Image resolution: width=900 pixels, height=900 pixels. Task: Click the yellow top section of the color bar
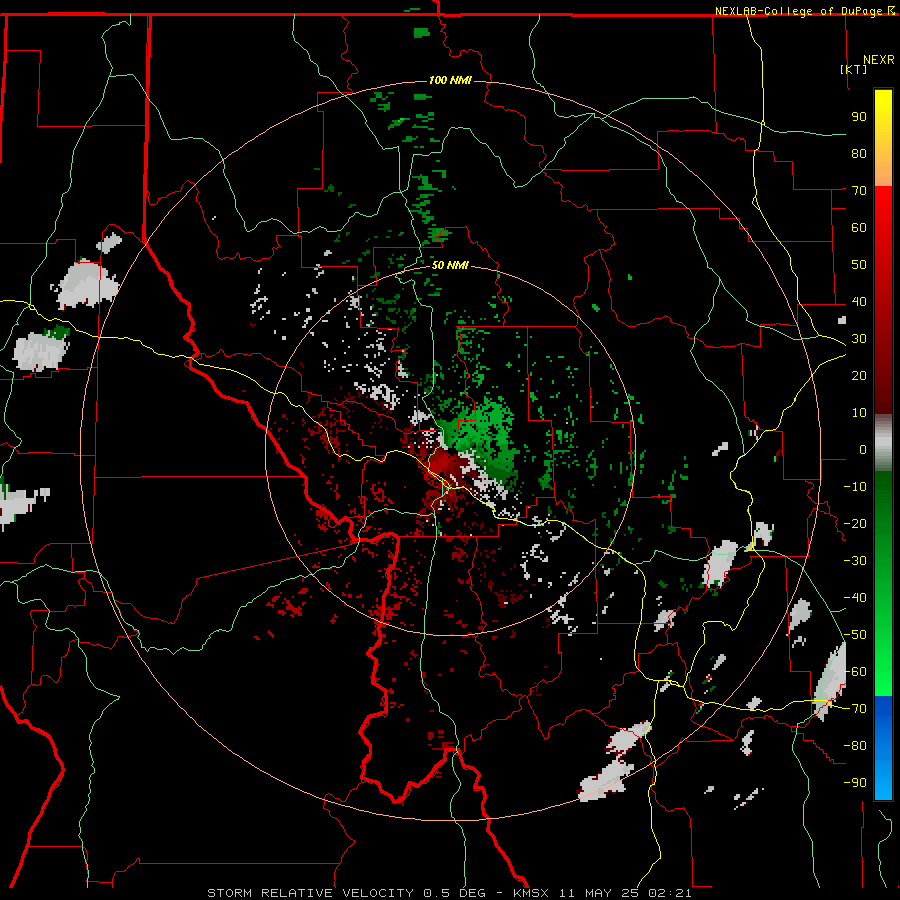pos(883,138)
